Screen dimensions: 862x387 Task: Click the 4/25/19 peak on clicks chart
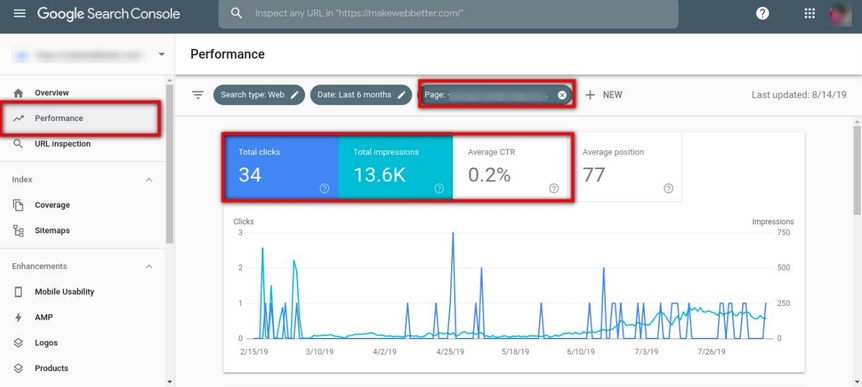tap(453, 233)
